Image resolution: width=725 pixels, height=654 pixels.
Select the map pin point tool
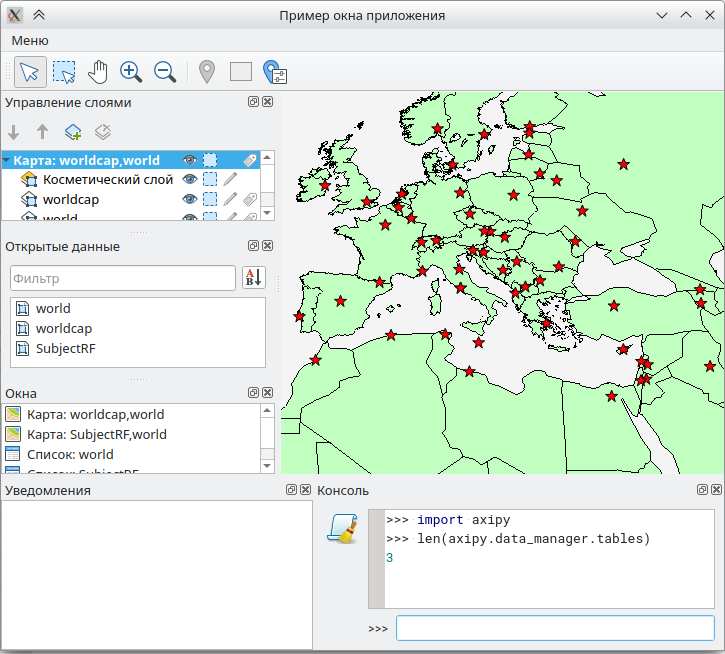coord(207,71)
